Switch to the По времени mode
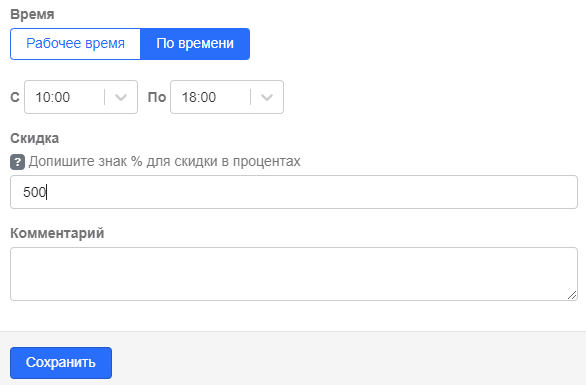The height and width of the screenshot is (385, 586). (x=195, y=44)
